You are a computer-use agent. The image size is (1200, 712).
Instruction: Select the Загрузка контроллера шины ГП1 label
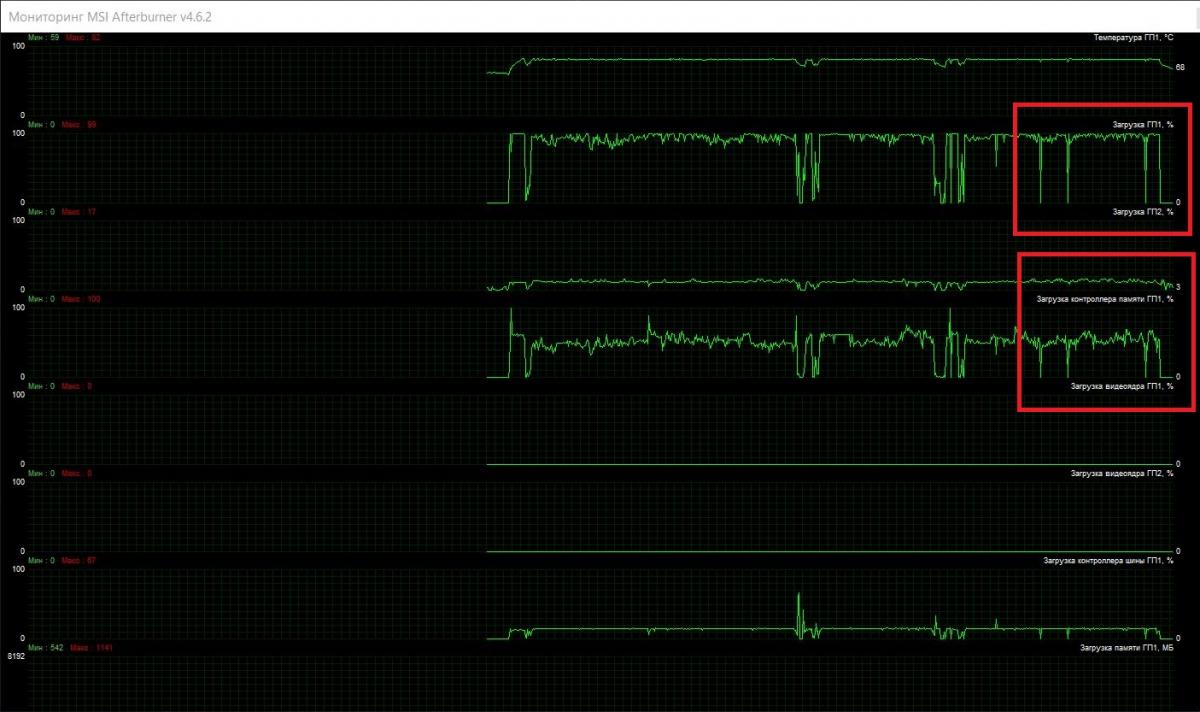point(1108,560)
